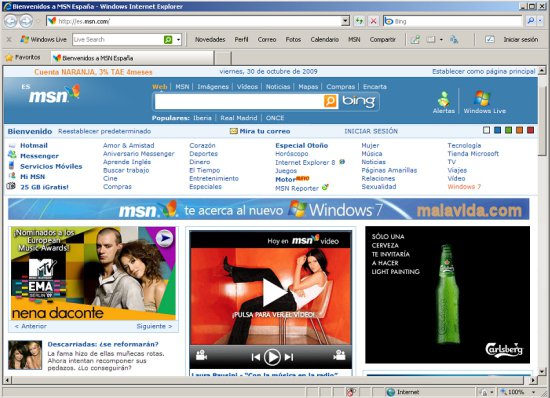Click the Alertas icon in MSN header

pyautogui.click(x=443, y=102)
